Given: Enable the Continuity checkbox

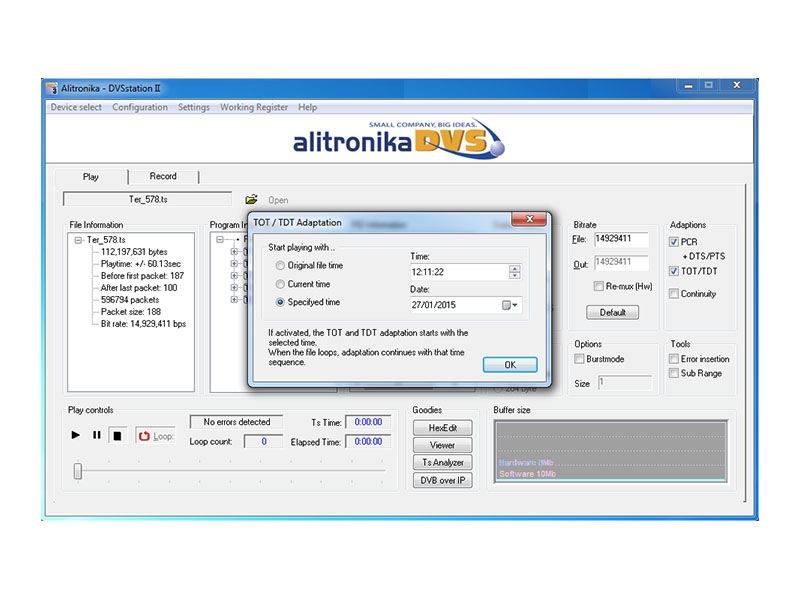Looking at the screenshot, I should (674, 293).
